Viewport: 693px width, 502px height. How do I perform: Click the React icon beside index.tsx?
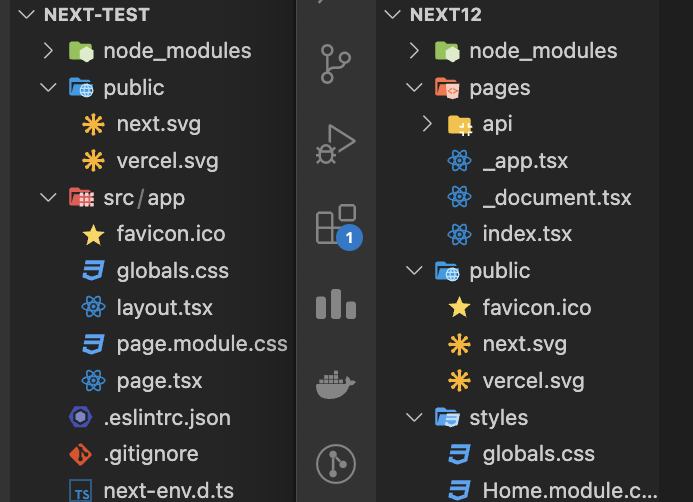tap(460, 234)
